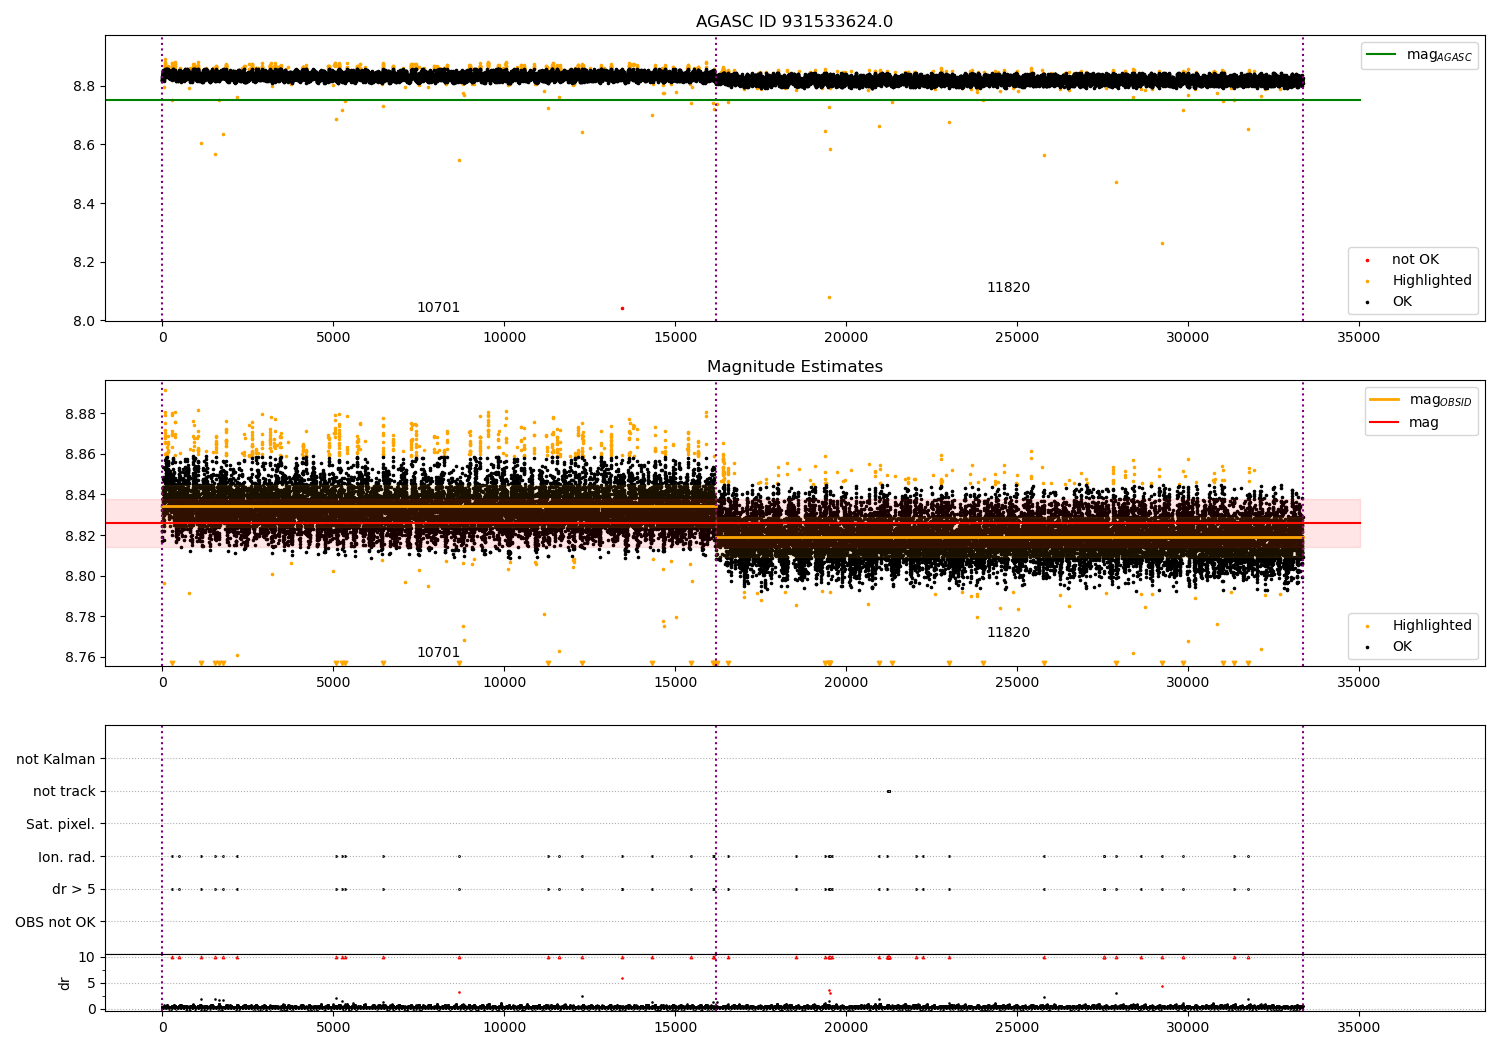This screenshot has width=1500, height=1050.
Task: Click the title "AGASC ID 931533624.0"
Action: pos(794,22)
